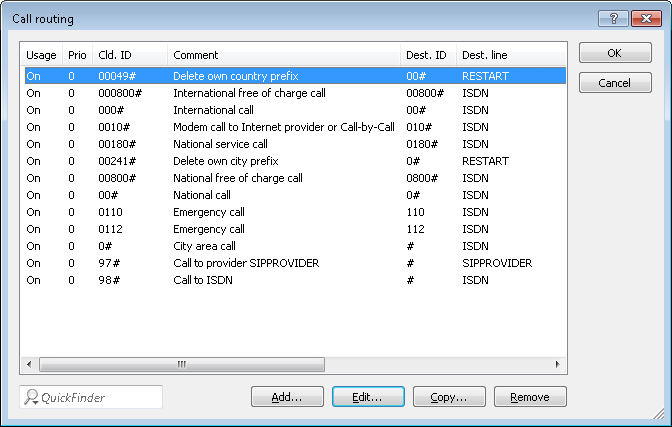Click the horizontal scrollbar left arrow

[29, 365]
